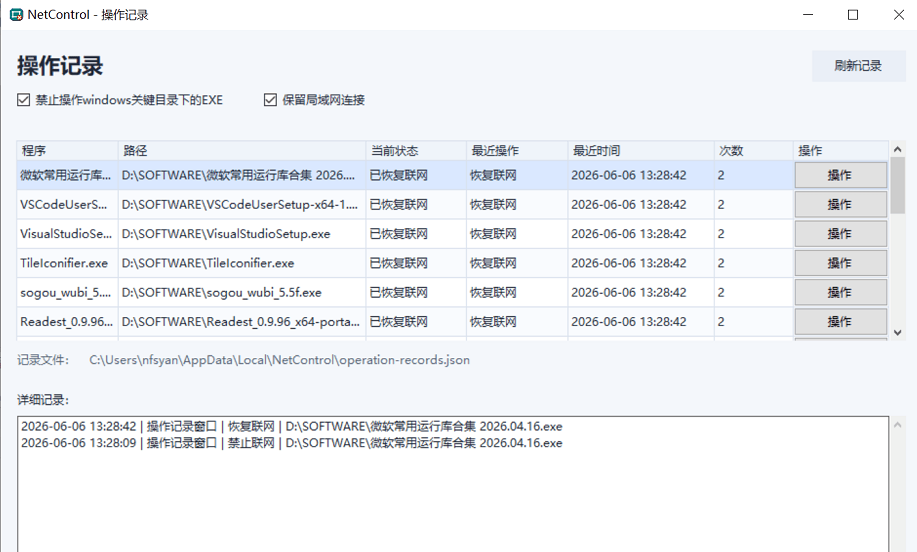The width and height of the screenshot is (917, 552).
Task: Select the 微软常用运行库... program cell
Action: coord(67,175)
